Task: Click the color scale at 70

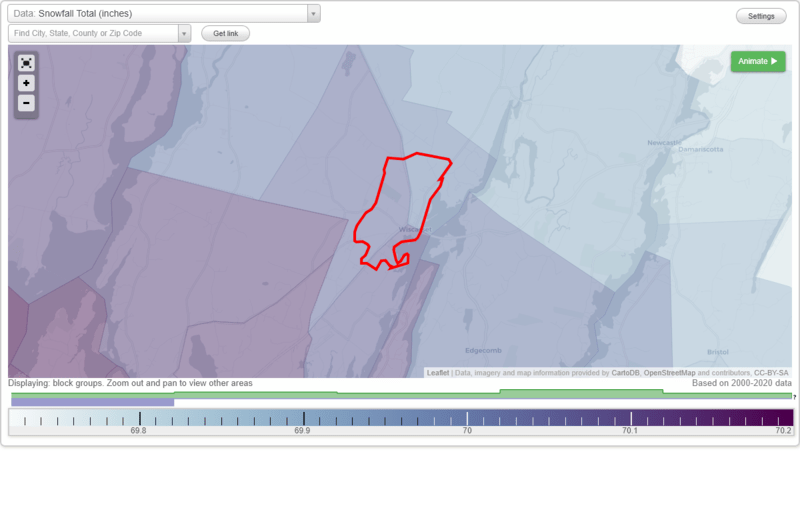Action: 467,419
